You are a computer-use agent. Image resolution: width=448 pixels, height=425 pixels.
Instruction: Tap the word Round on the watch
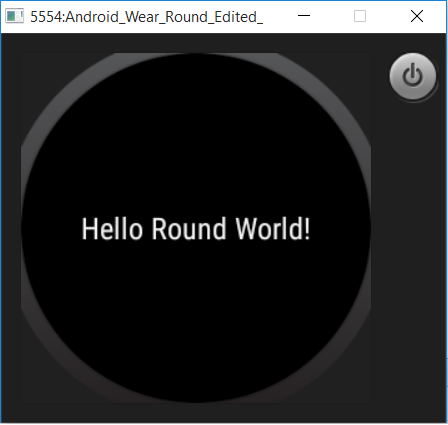click(189, 229)
